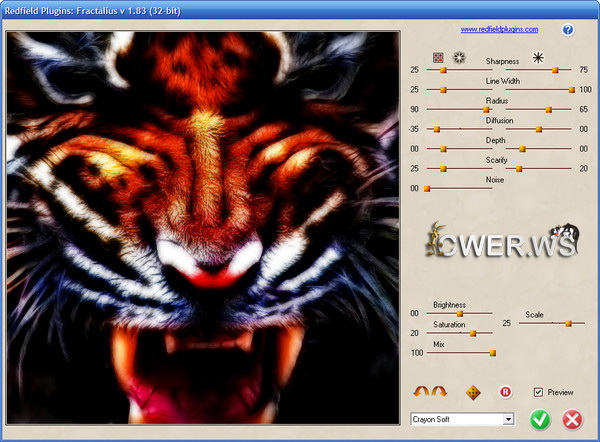This screenshot has width=600, height=442.
Task: Click the right Line Width slider handle
Action: (571, 90)
